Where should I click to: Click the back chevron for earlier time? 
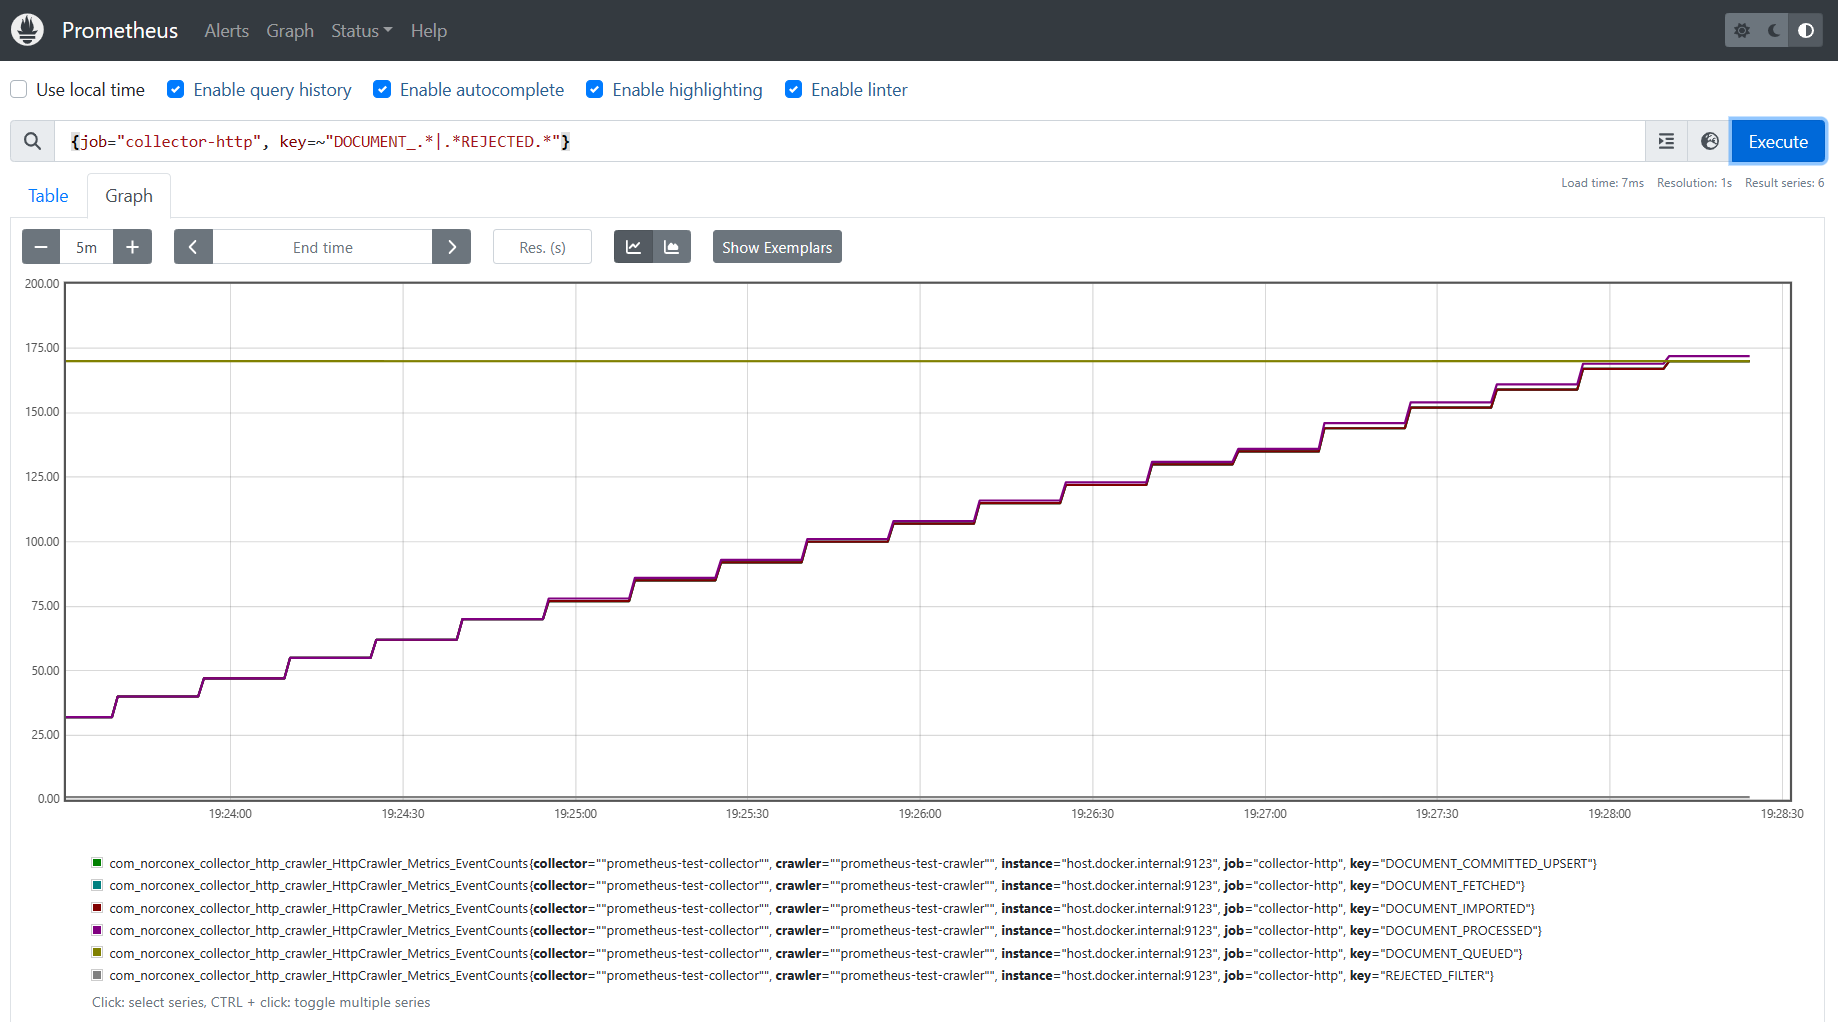(x=193, y=246)
